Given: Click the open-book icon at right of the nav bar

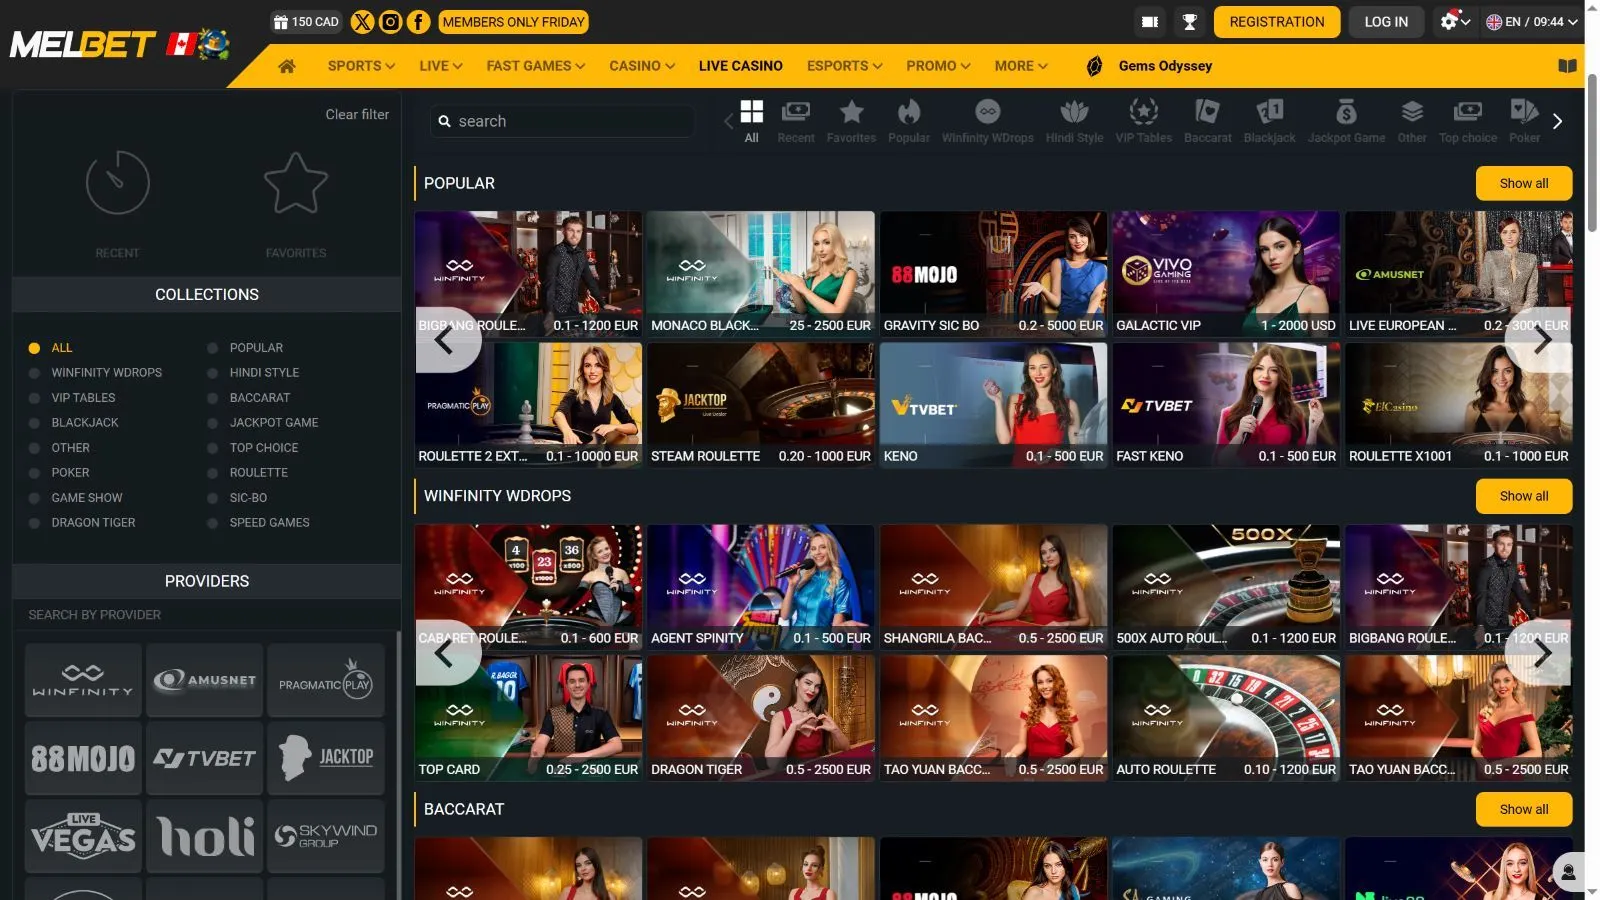Looking at the screenshot, I should (x=1567, y=66).
